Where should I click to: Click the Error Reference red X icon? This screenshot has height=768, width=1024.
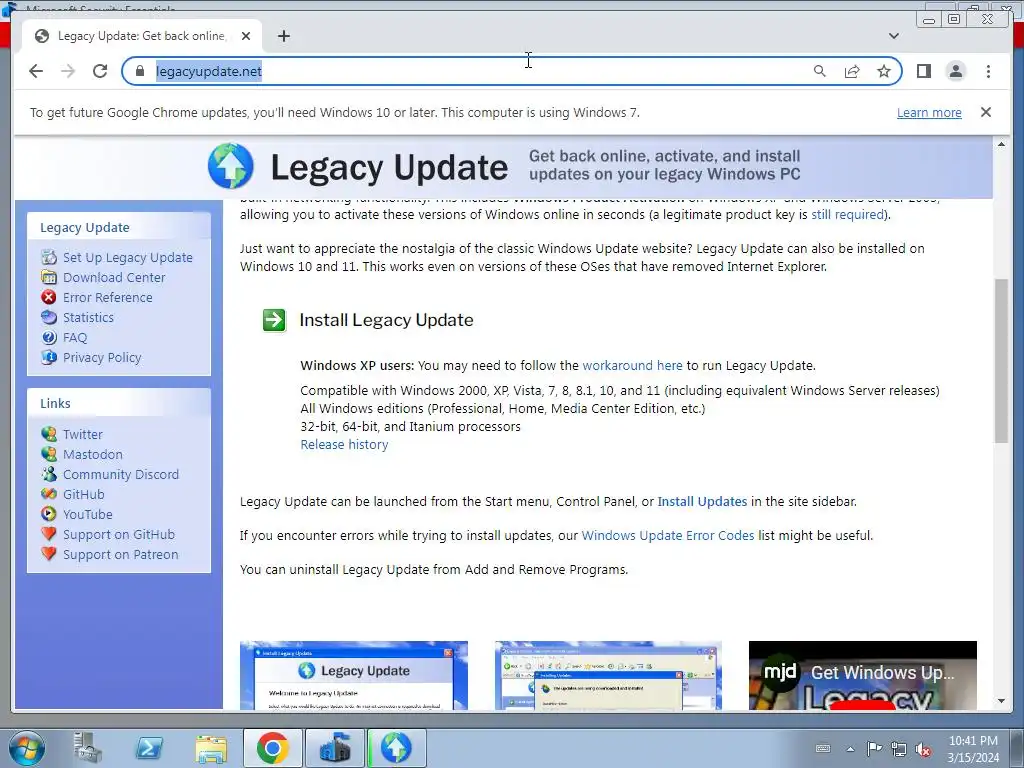49,297
